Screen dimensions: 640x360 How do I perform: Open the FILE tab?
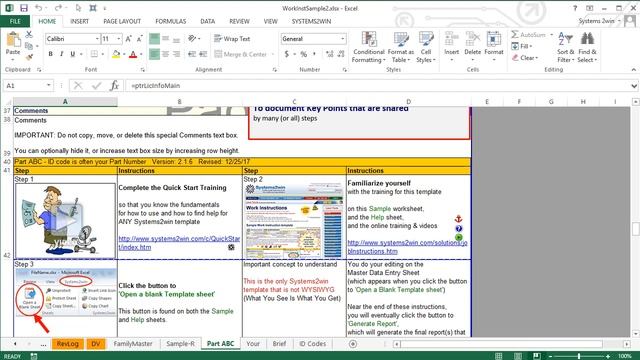15,21
